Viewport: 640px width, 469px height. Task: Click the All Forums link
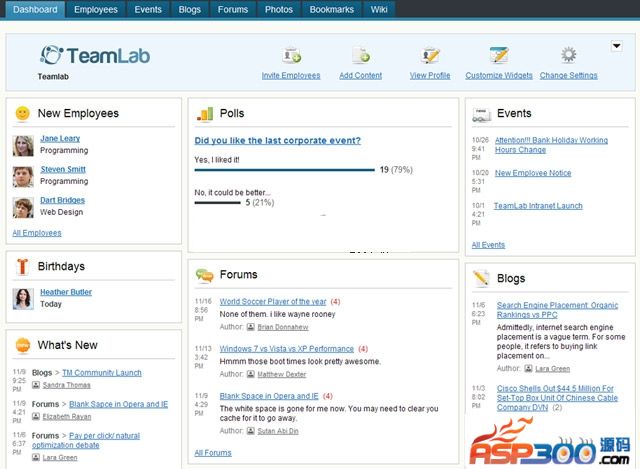[213, 453]
